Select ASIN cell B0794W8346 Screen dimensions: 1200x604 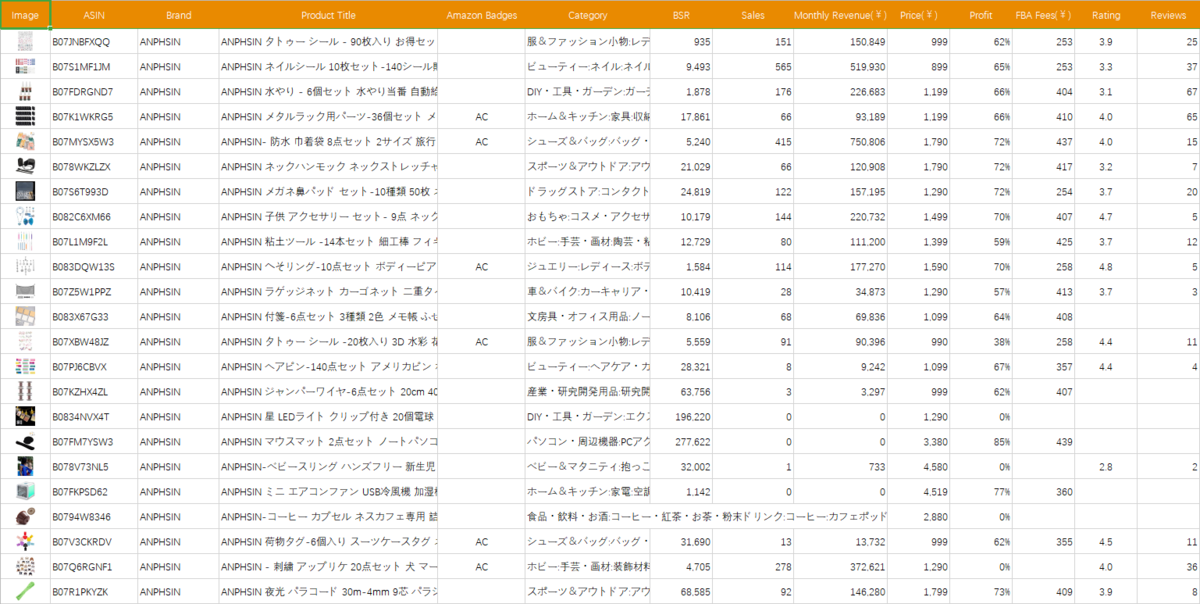[94, 517]
